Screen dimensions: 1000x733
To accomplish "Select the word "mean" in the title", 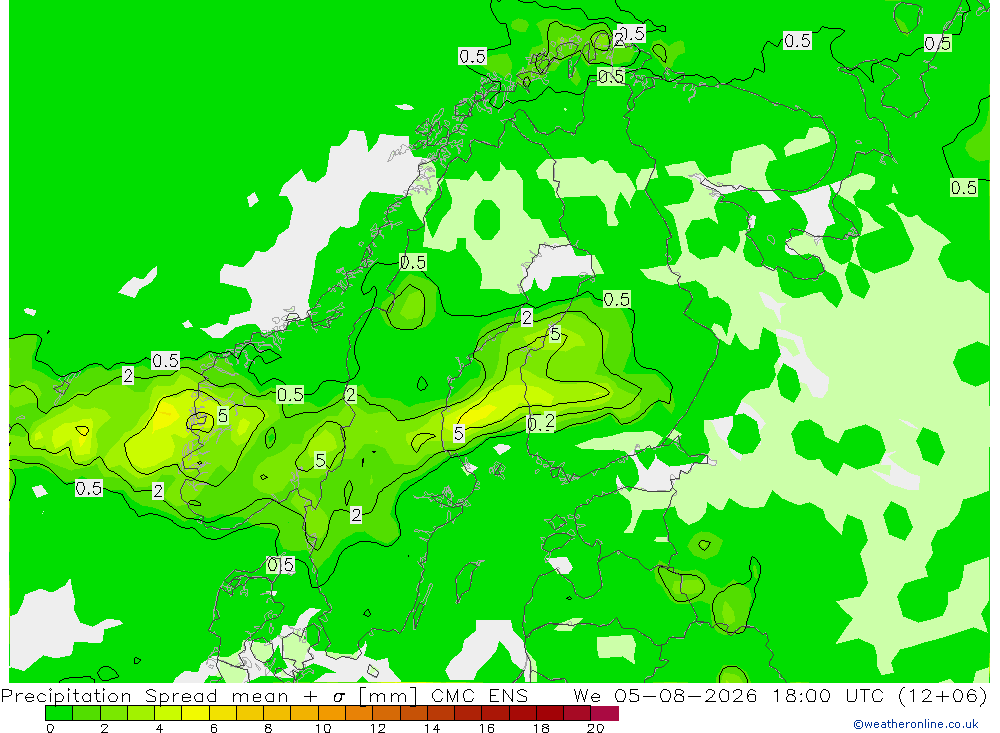I will pyautogui.click(x=259, y=696).
